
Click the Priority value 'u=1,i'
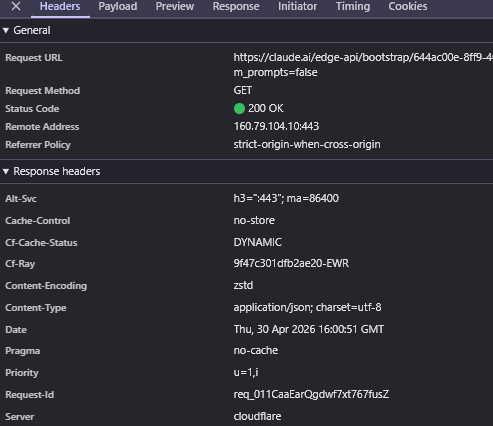246,372
